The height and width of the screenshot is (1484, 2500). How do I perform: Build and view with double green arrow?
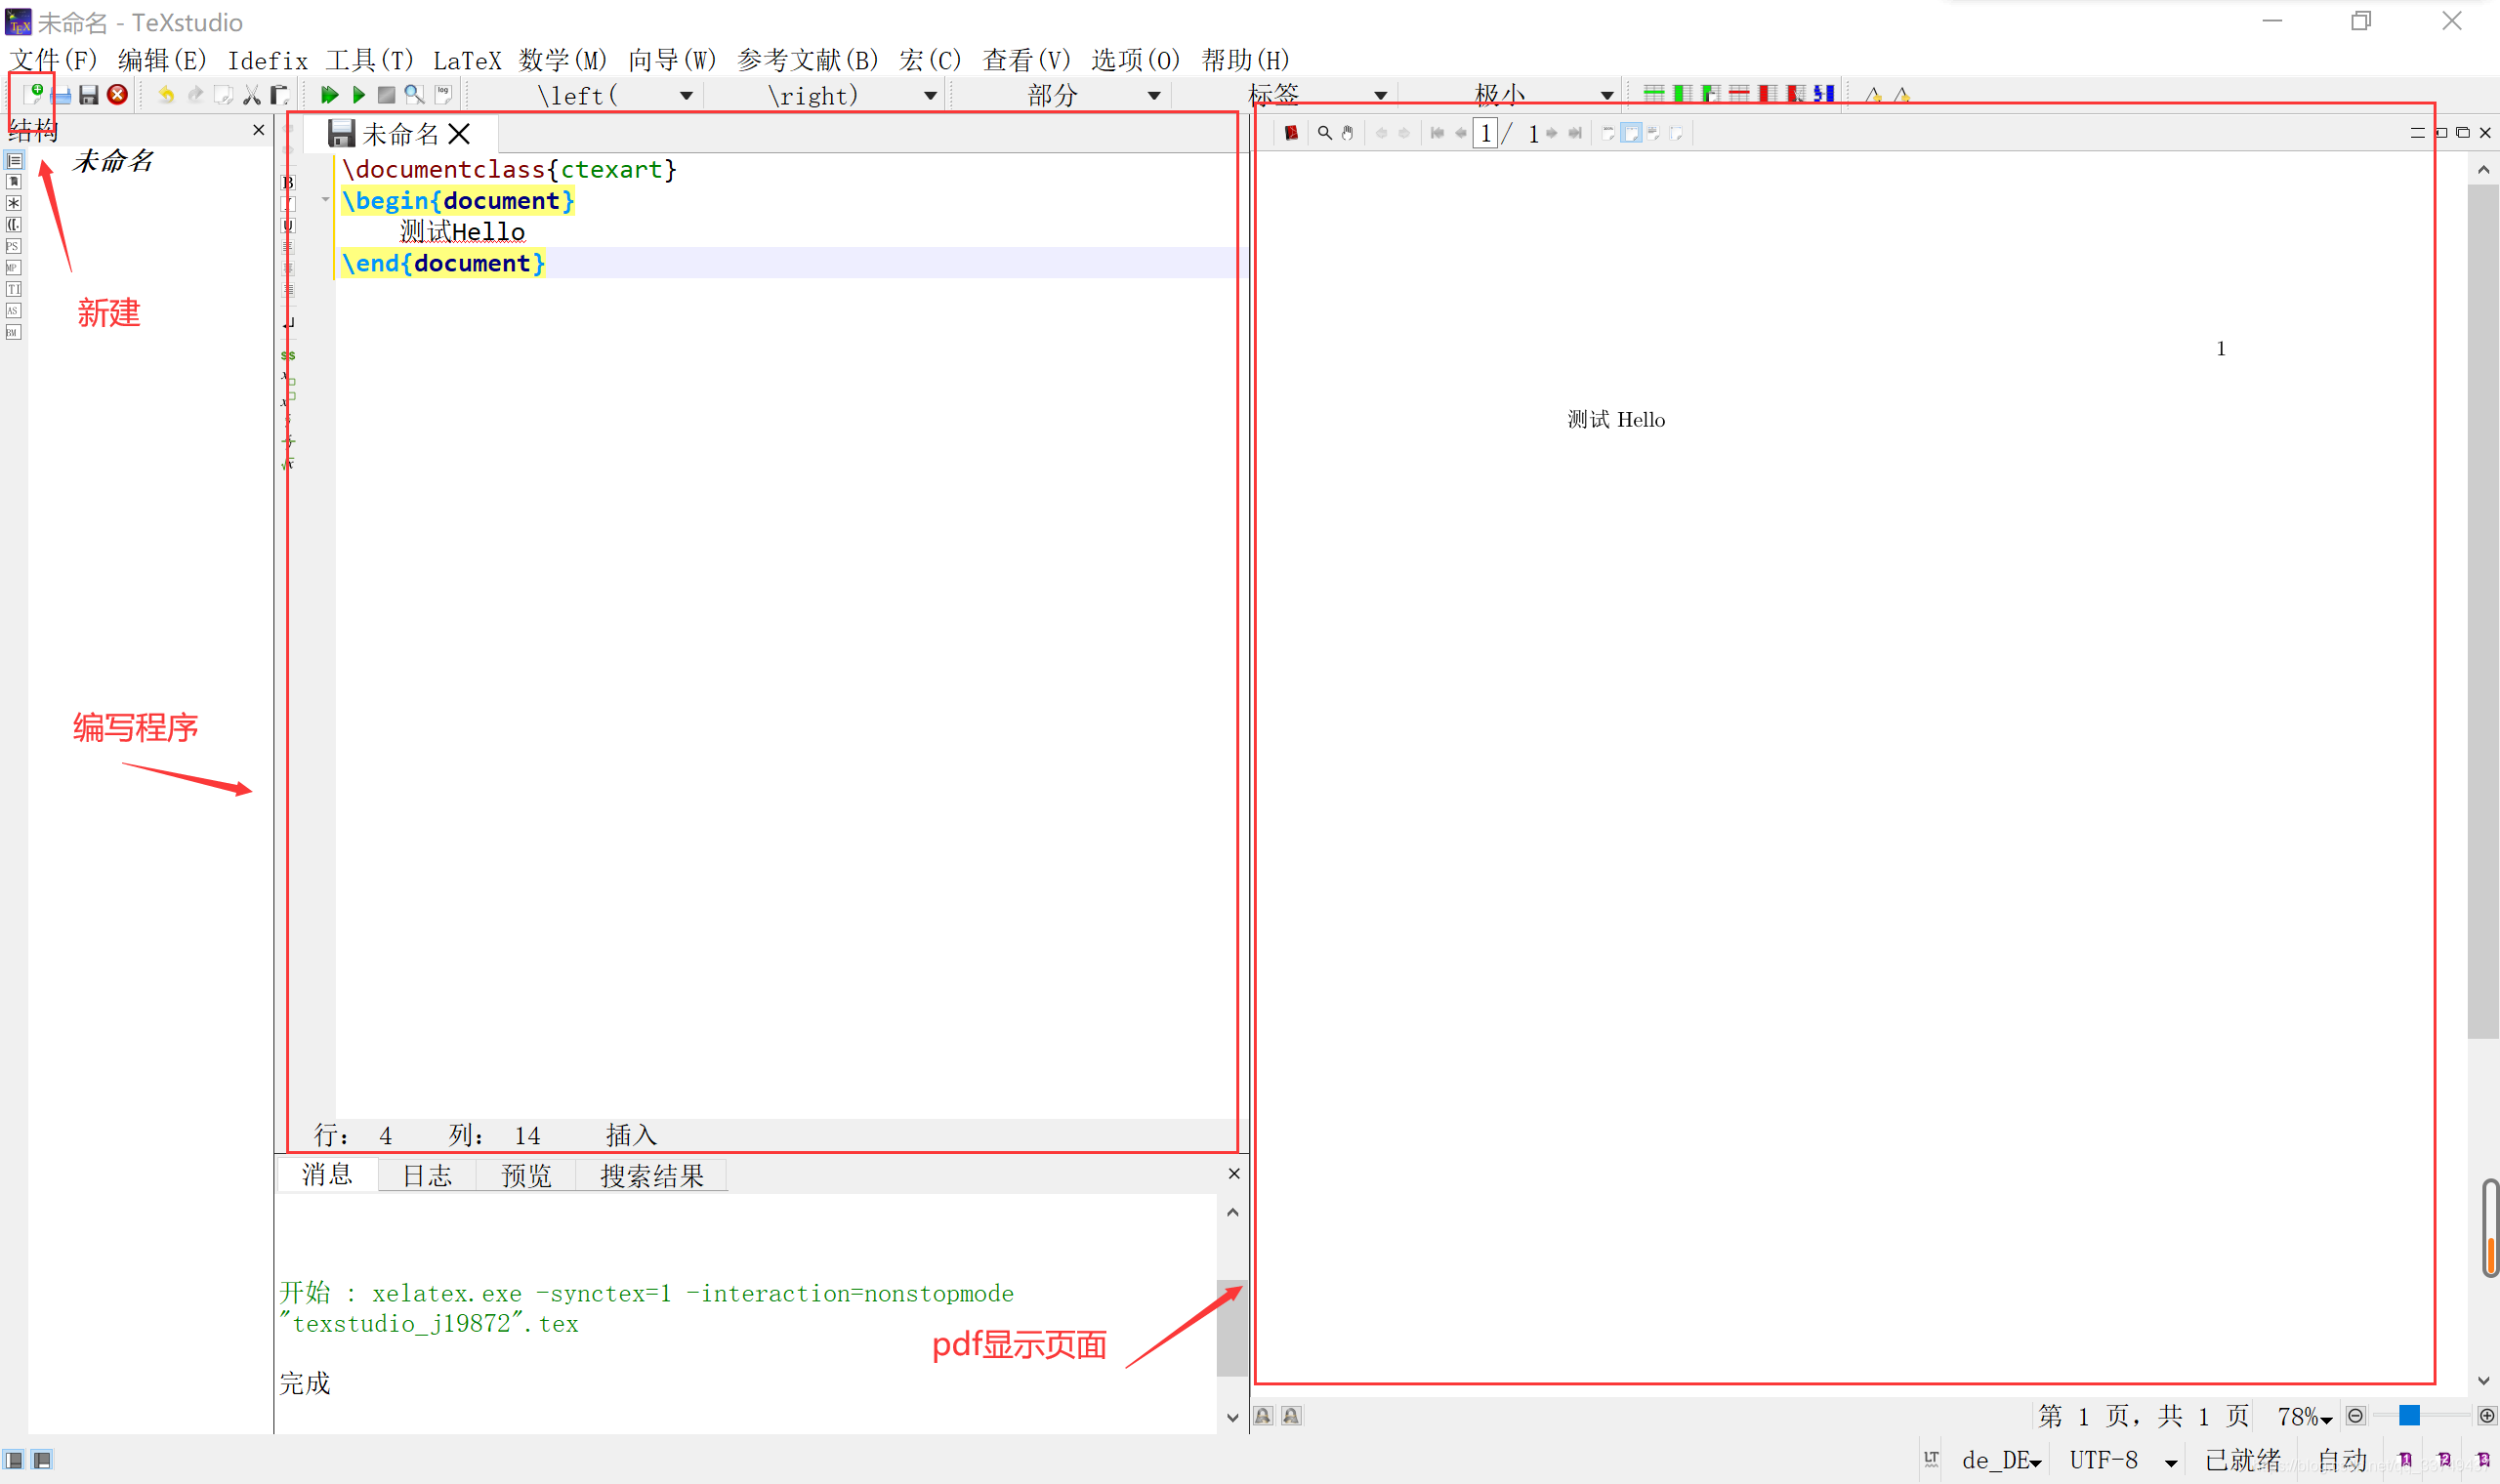pos(329,95)
